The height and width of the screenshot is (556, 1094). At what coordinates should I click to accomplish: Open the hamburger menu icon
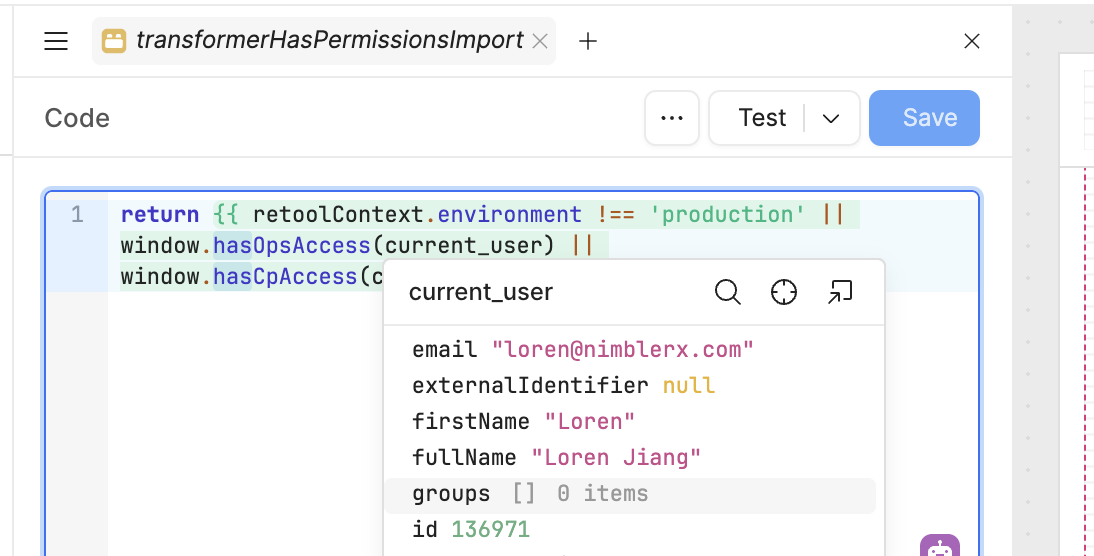(56, 41)
